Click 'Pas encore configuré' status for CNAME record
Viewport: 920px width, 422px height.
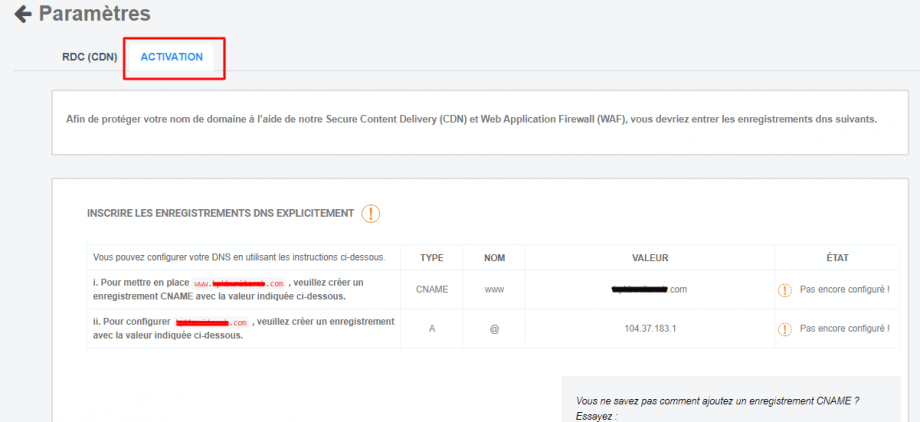pos(844,290)
